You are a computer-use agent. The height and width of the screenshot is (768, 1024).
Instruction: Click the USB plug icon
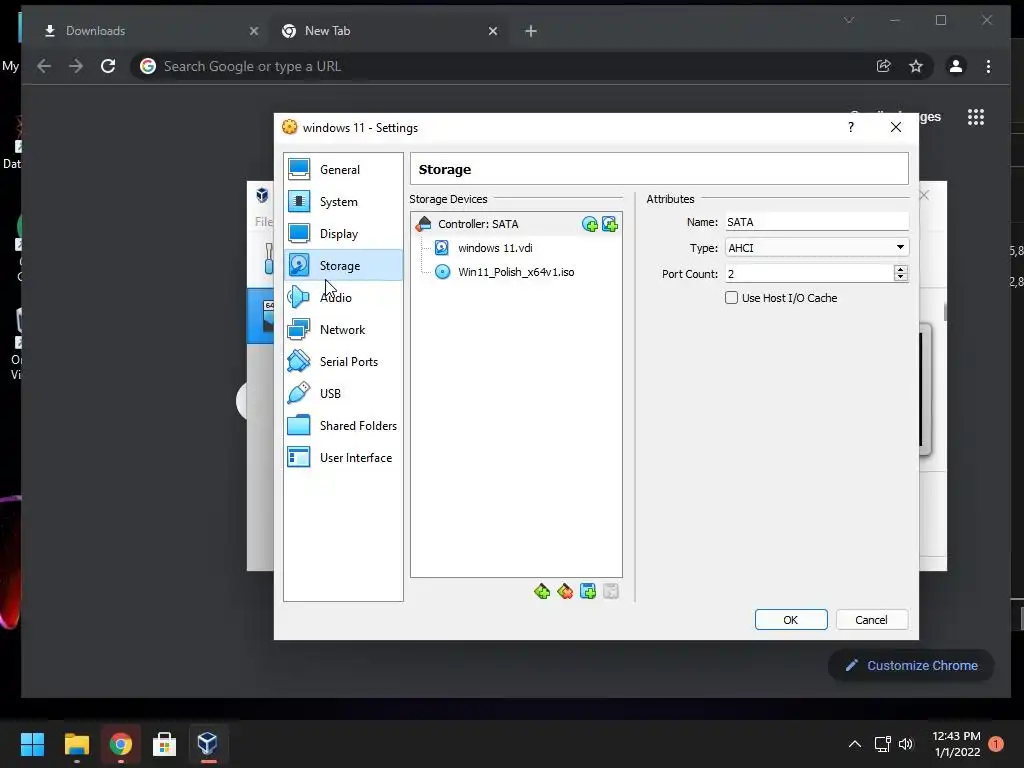click(299, 393)
